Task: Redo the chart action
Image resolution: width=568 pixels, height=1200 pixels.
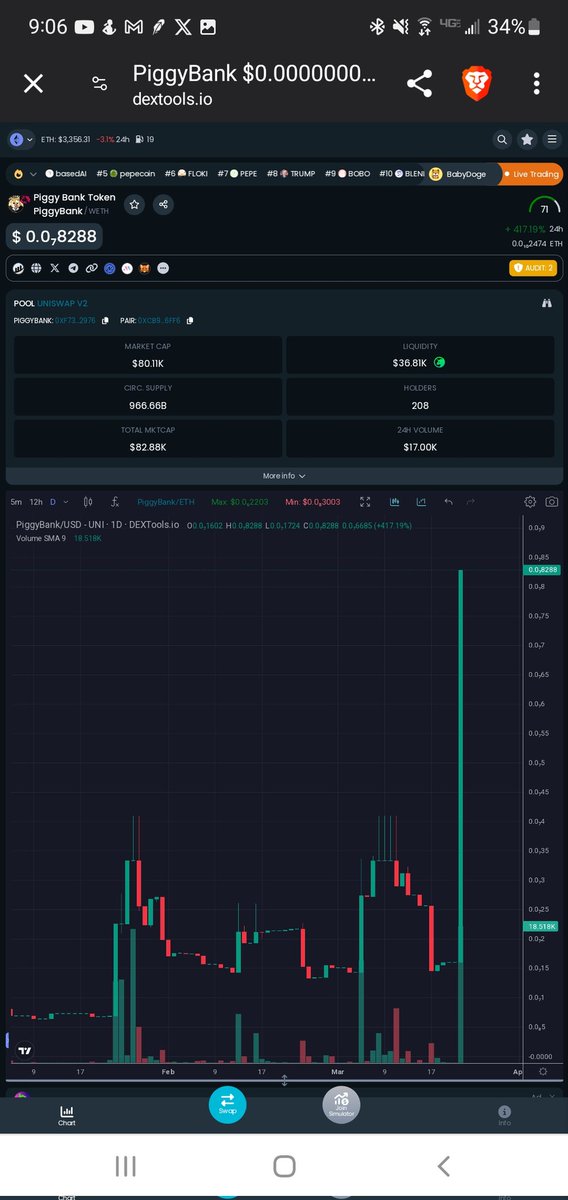Action: [x=473, y=502]
